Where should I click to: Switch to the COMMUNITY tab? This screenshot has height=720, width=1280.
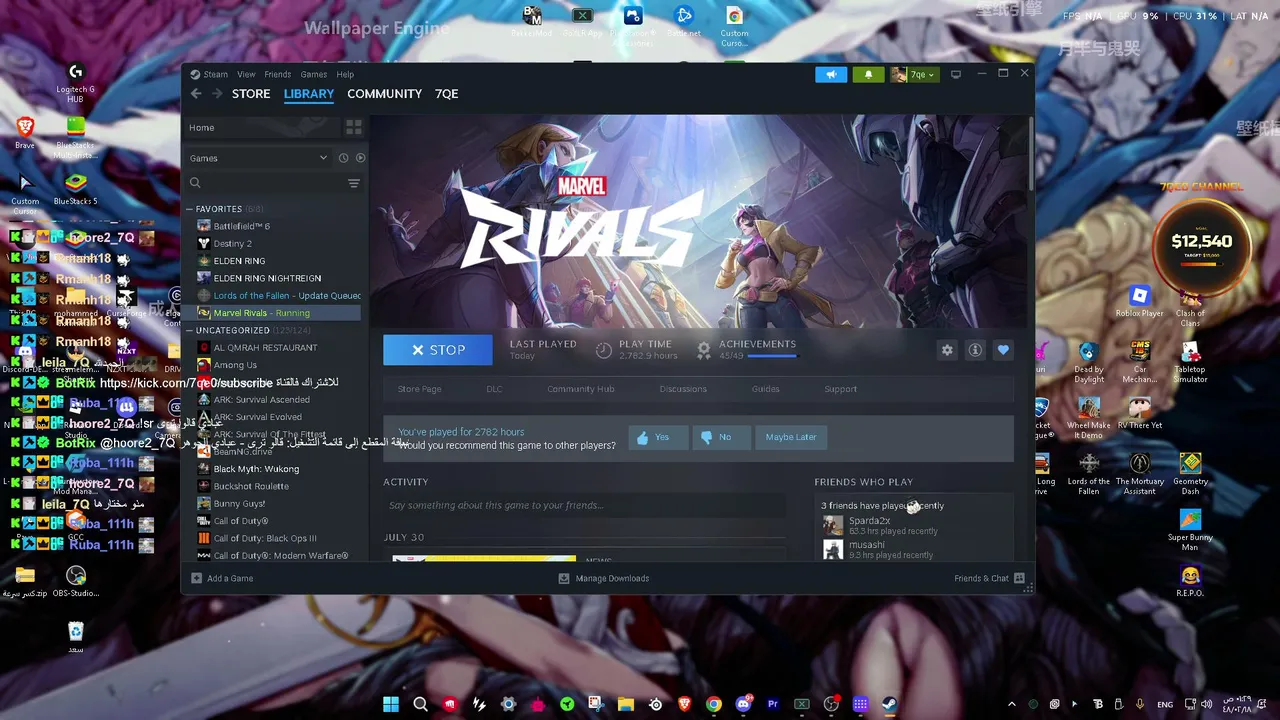coord(385,94)
